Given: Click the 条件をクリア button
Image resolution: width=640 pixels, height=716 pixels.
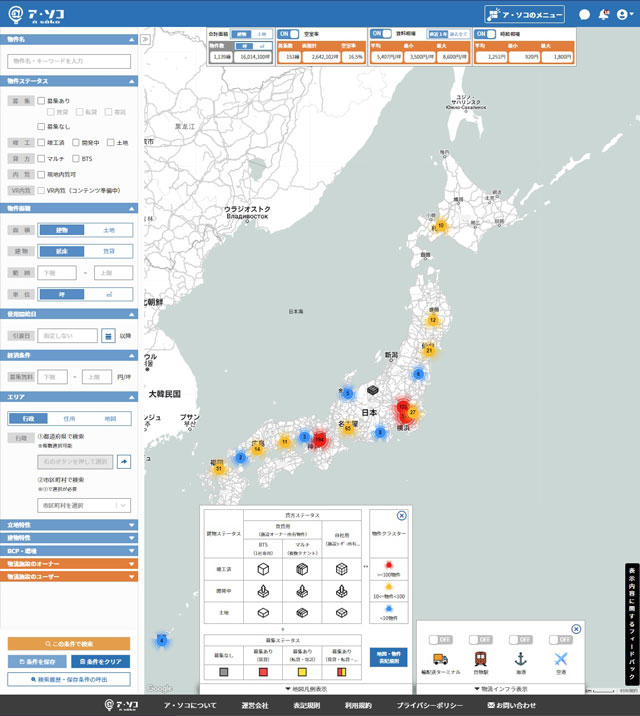Looking at the screenshot, I should click(100, 661).
